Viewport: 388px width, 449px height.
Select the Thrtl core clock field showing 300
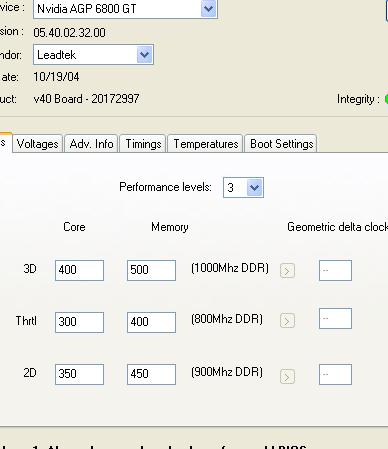[79, 322]
